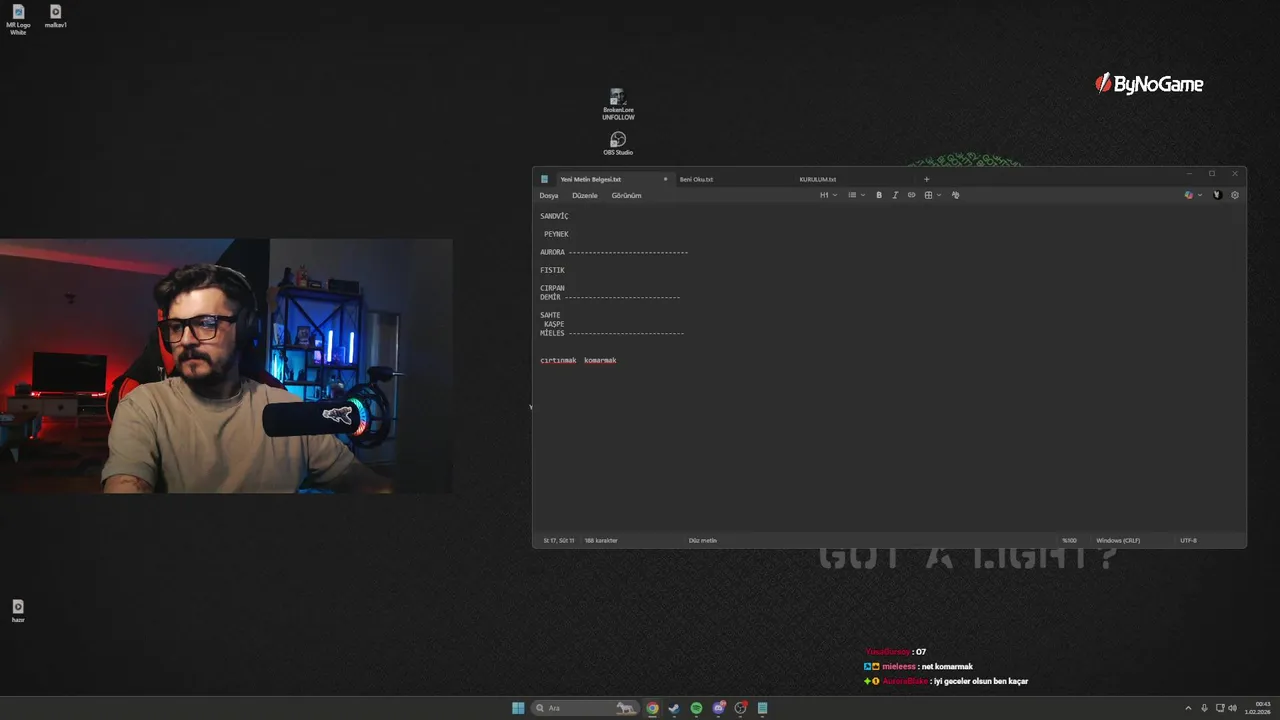Switch to the Beni Oku.txt tab
1280x720 pixels.
pyautogui.click(x=696, y=179)
